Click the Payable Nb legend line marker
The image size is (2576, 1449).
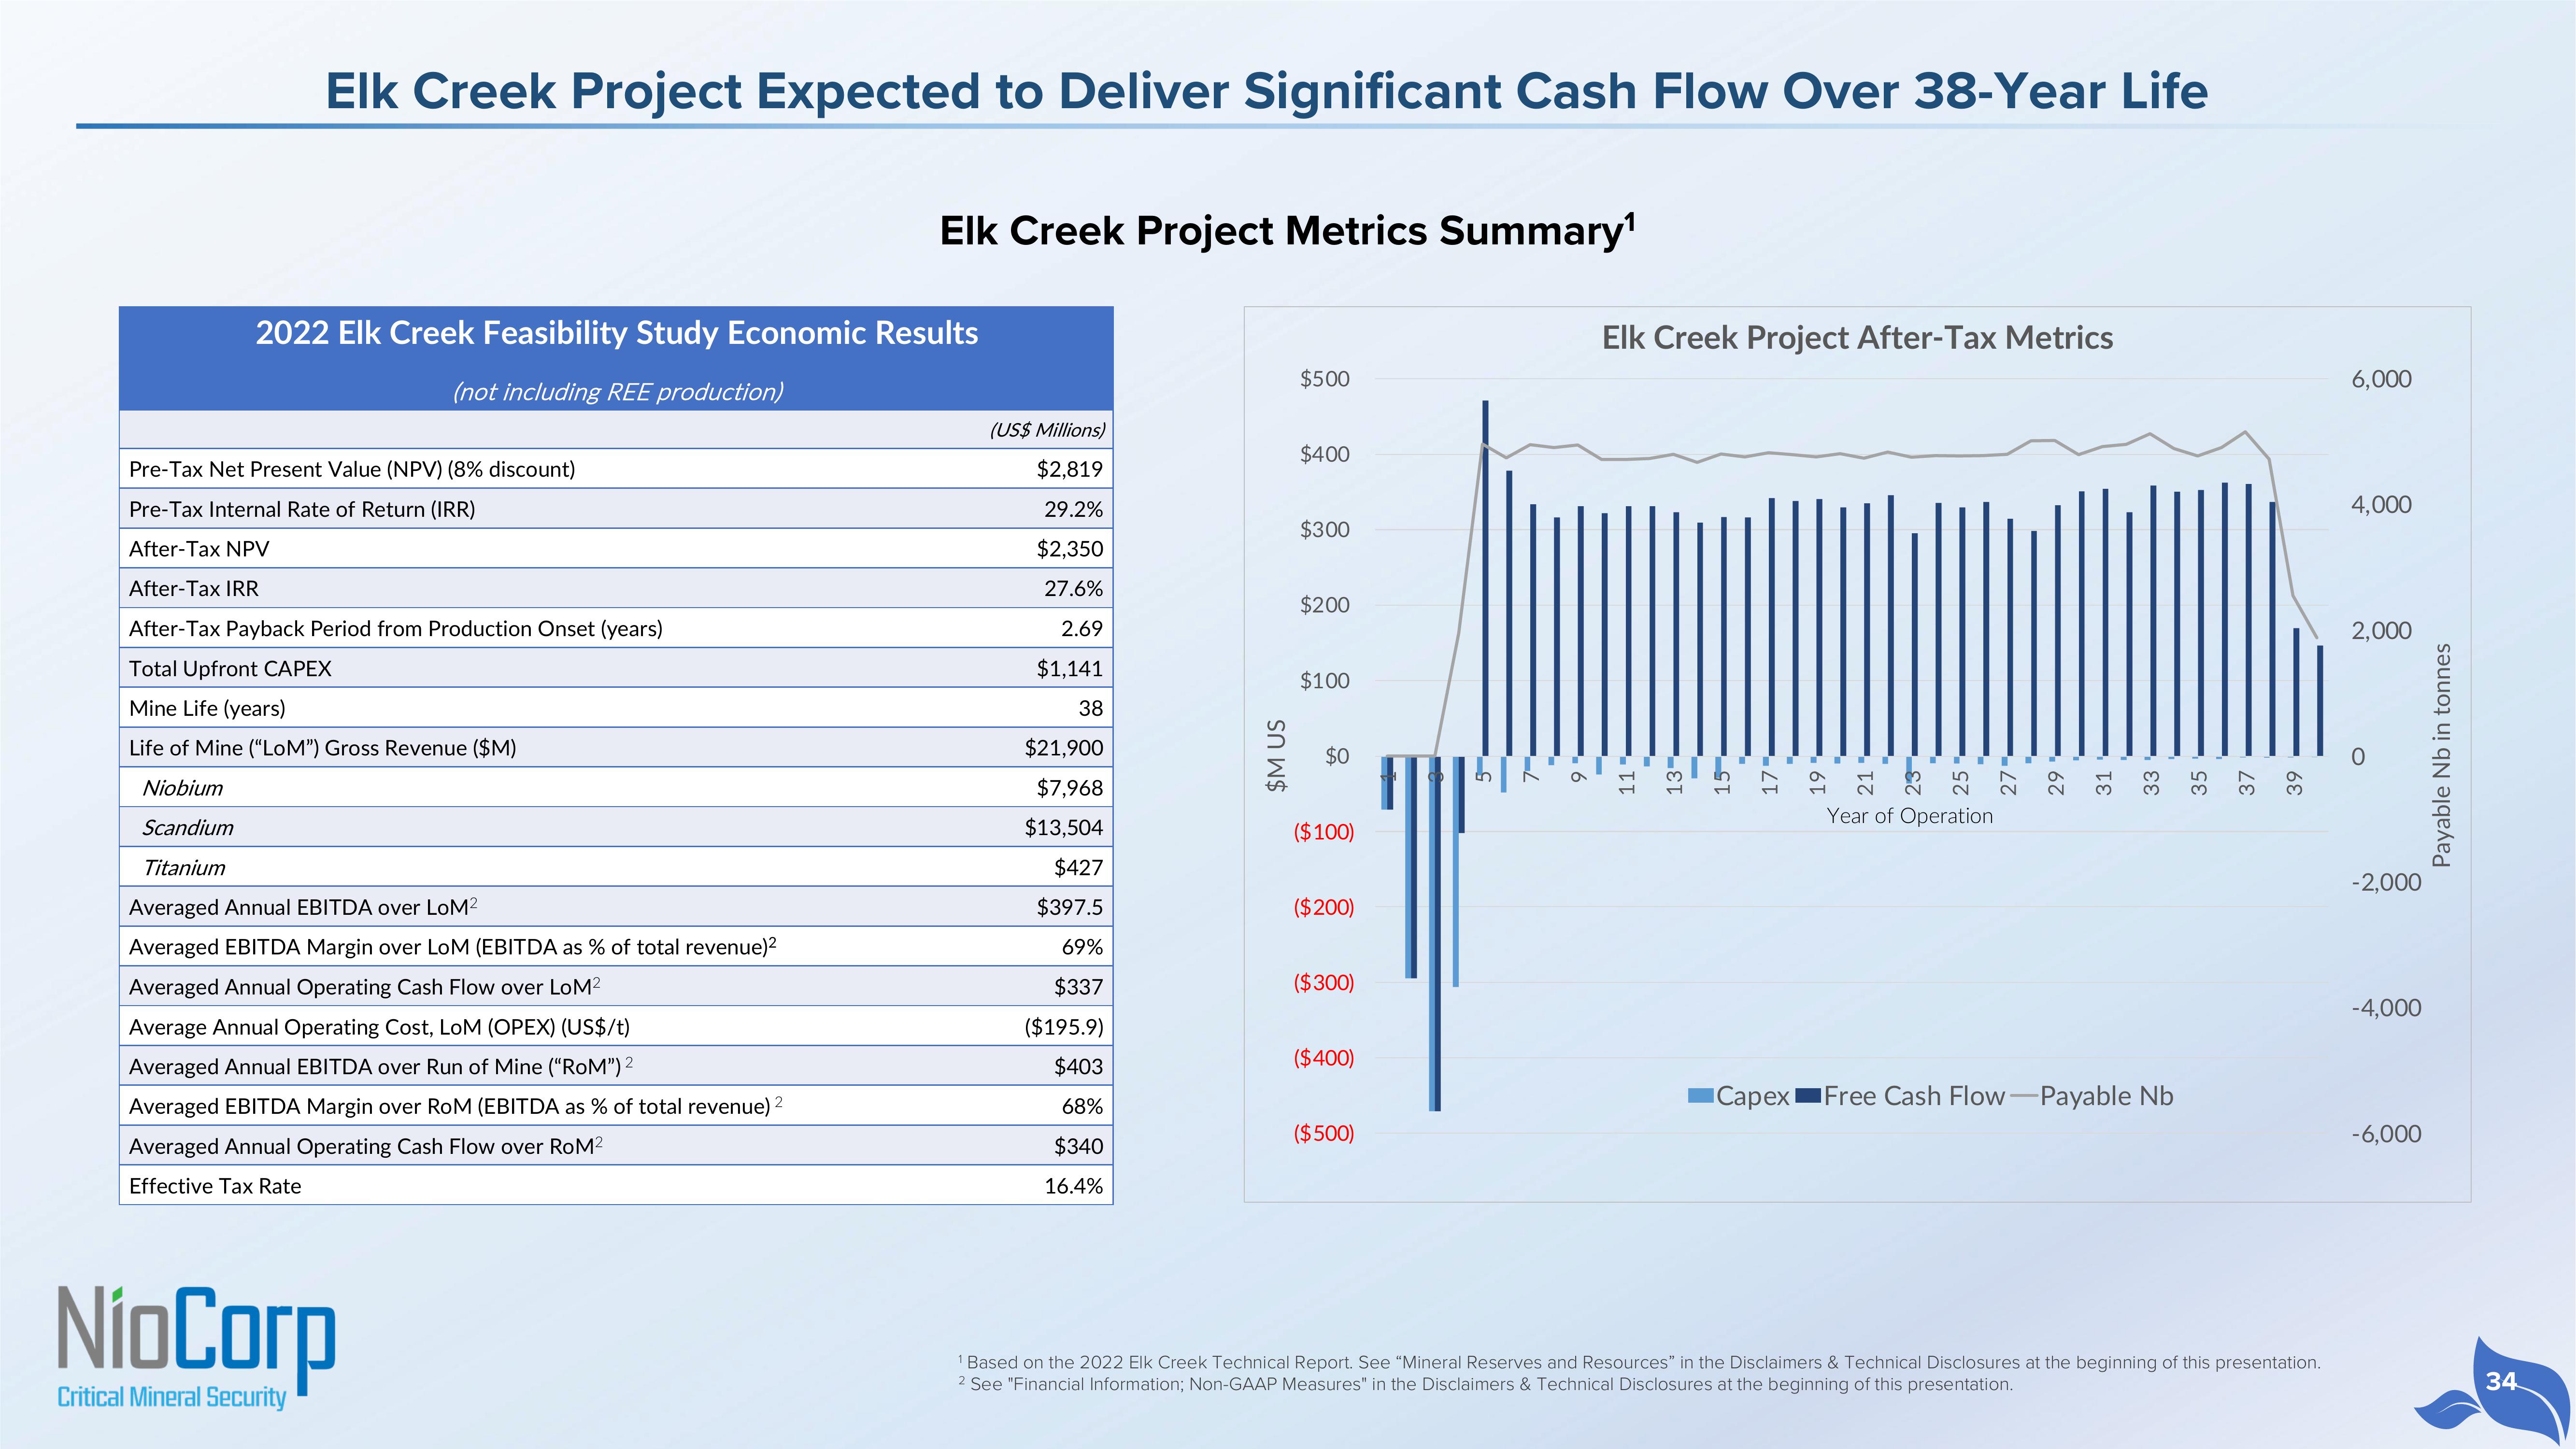click(x=2023, y=1097)
